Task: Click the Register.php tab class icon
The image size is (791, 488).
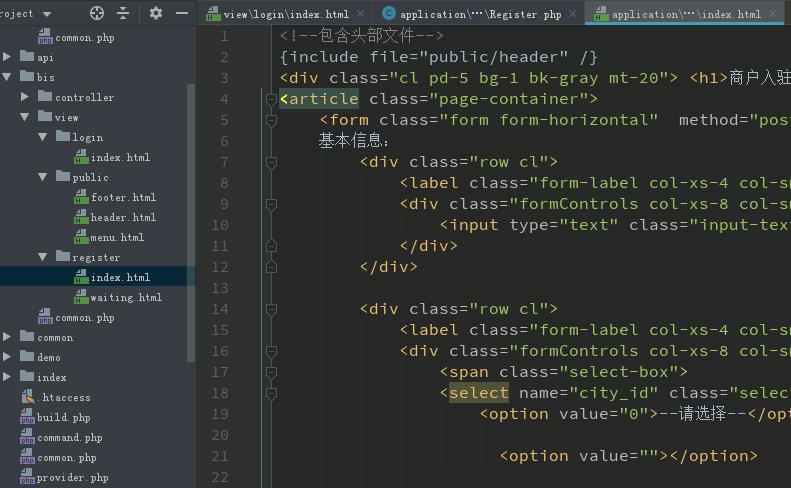Action: (388, 14)
